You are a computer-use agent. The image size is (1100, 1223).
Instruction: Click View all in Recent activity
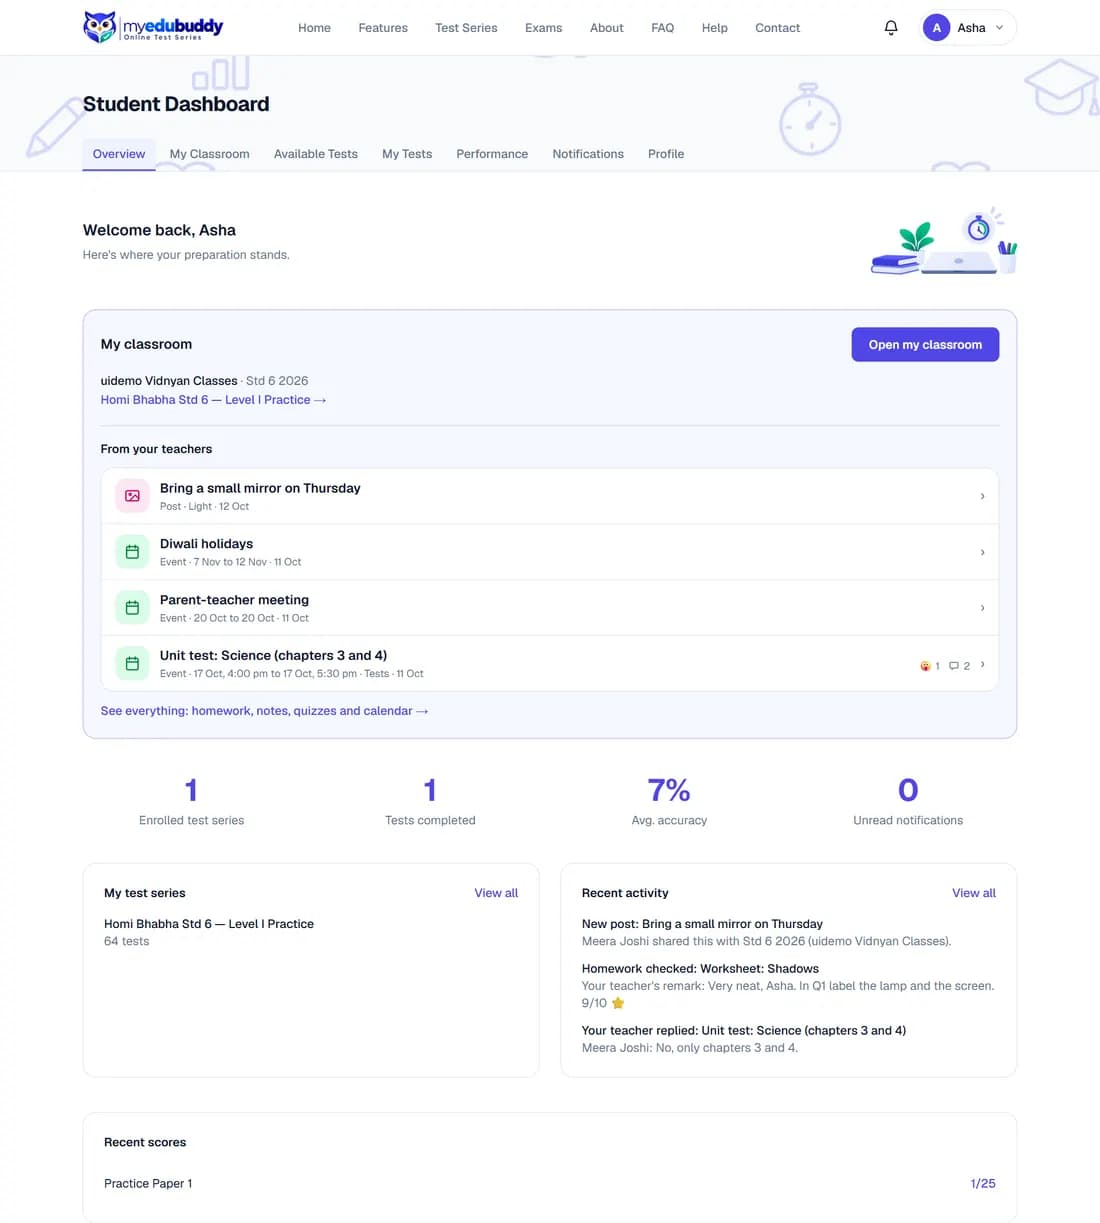click(974, 893)
